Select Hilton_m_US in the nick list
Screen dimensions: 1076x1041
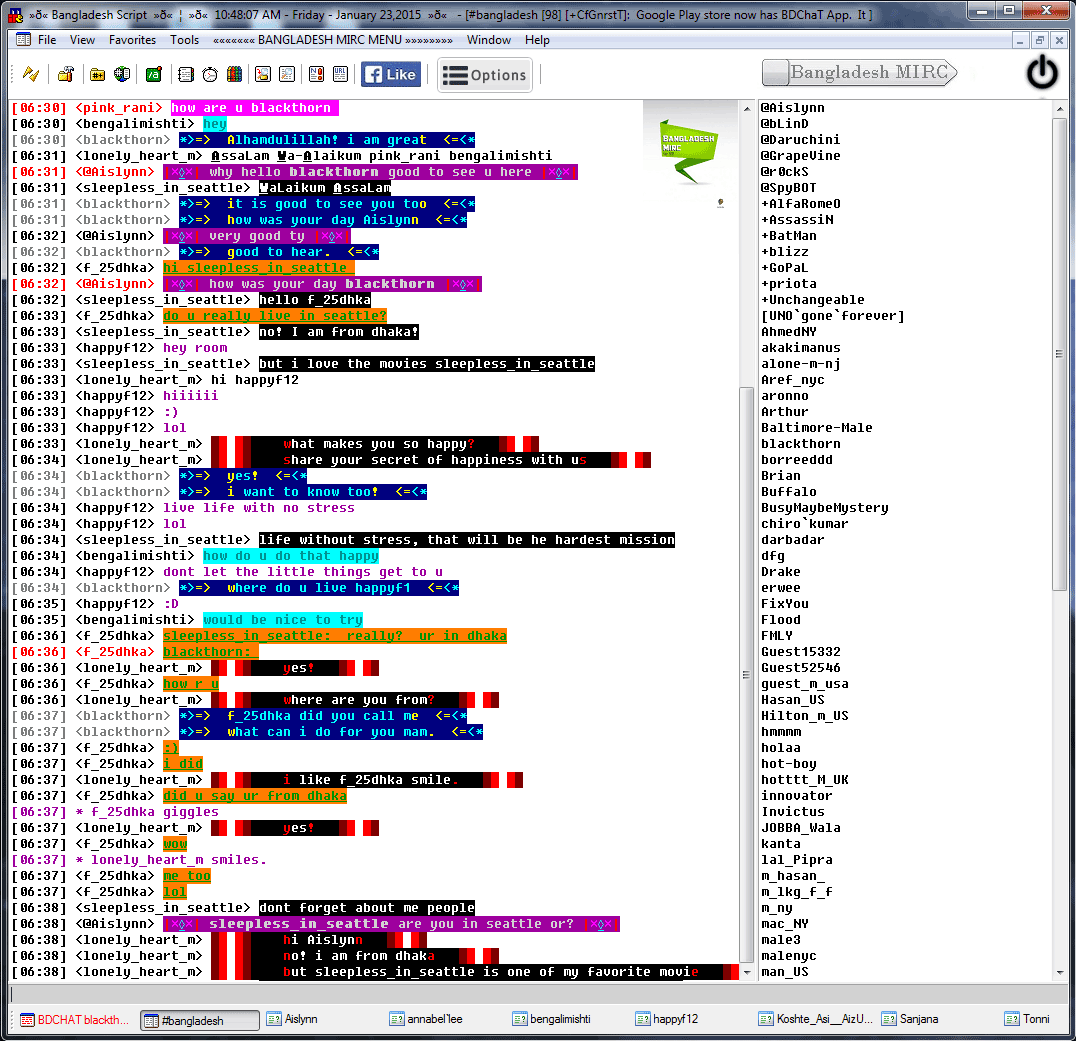804,716
